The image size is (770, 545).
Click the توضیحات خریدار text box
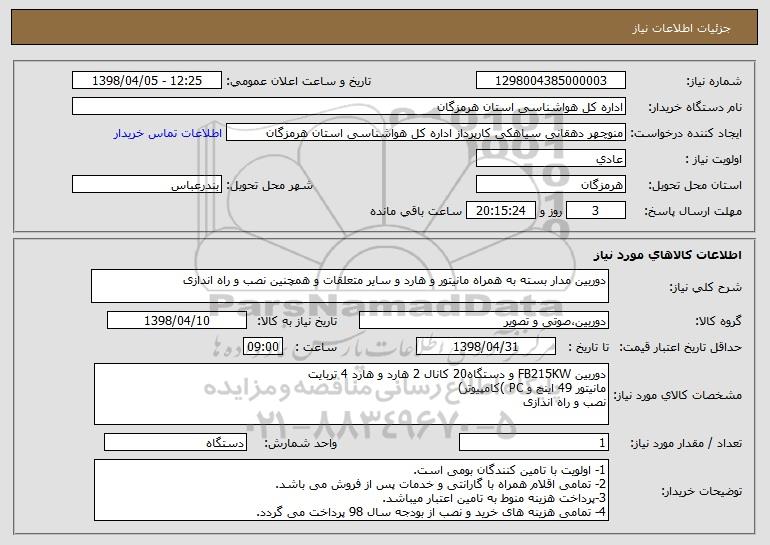point(351,490)
